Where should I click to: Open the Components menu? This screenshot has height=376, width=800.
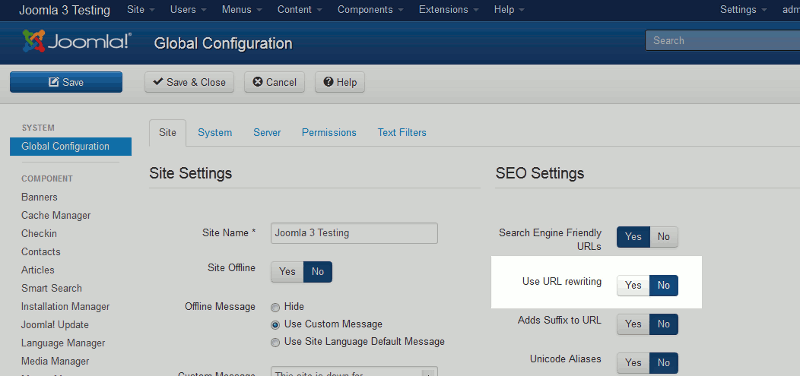tap(370, 10)
